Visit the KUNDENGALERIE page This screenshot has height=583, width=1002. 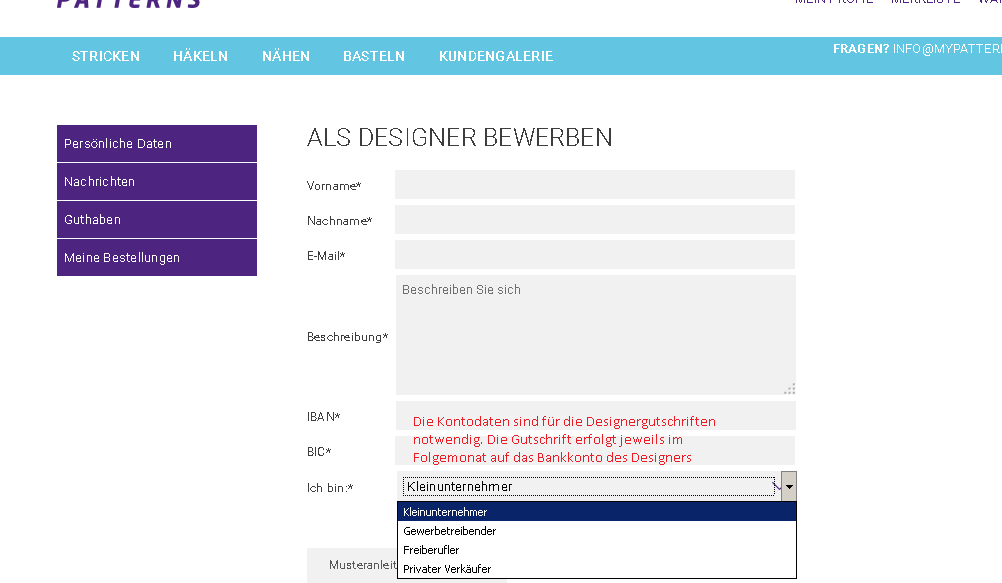(496, 56)
